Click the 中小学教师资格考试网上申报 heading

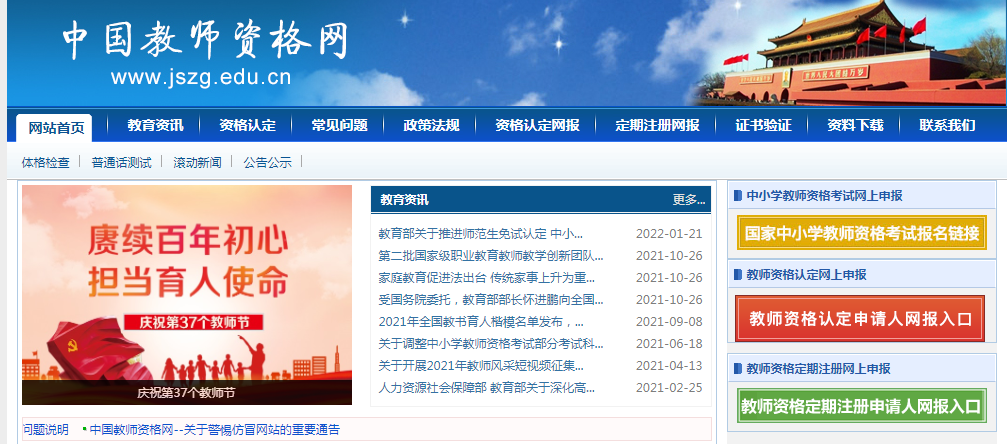pyautogui.click(x=825, y=196)
